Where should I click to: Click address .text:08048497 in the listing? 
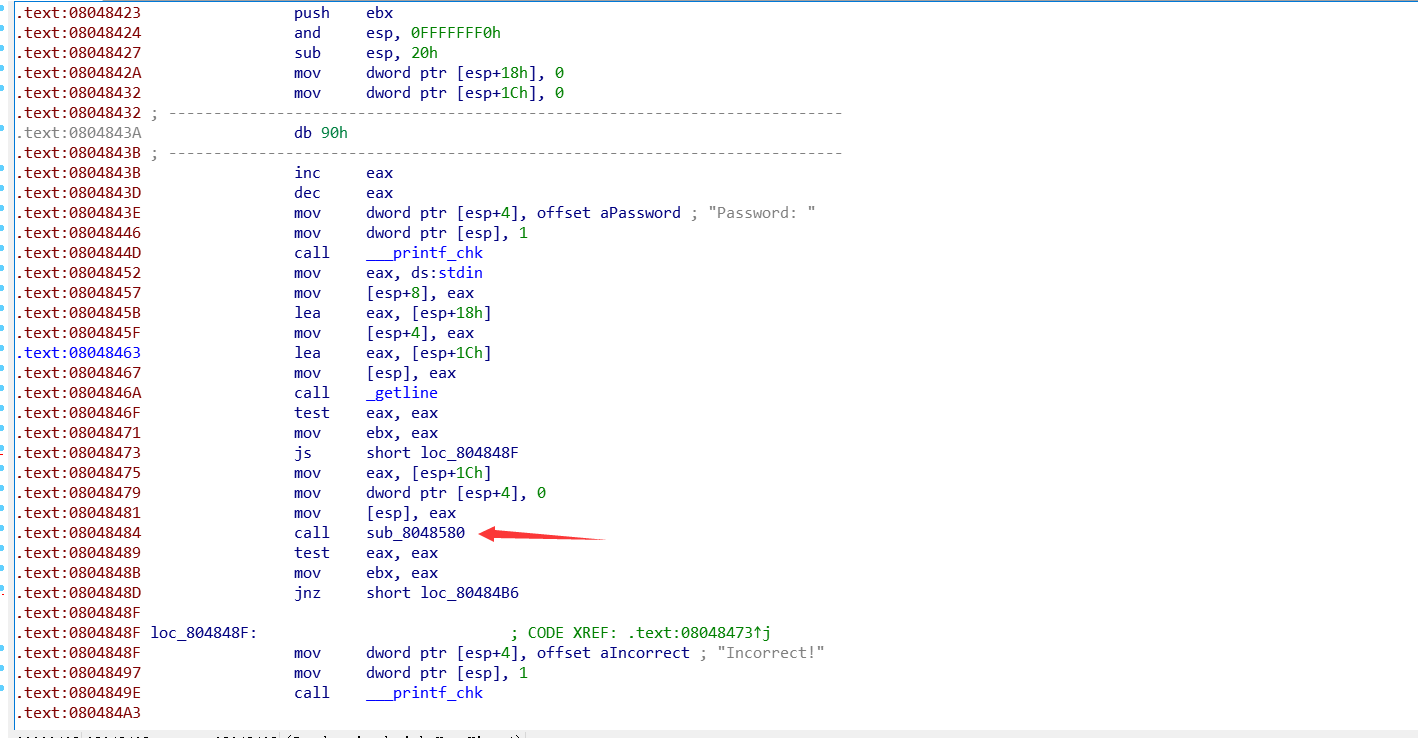78,673
